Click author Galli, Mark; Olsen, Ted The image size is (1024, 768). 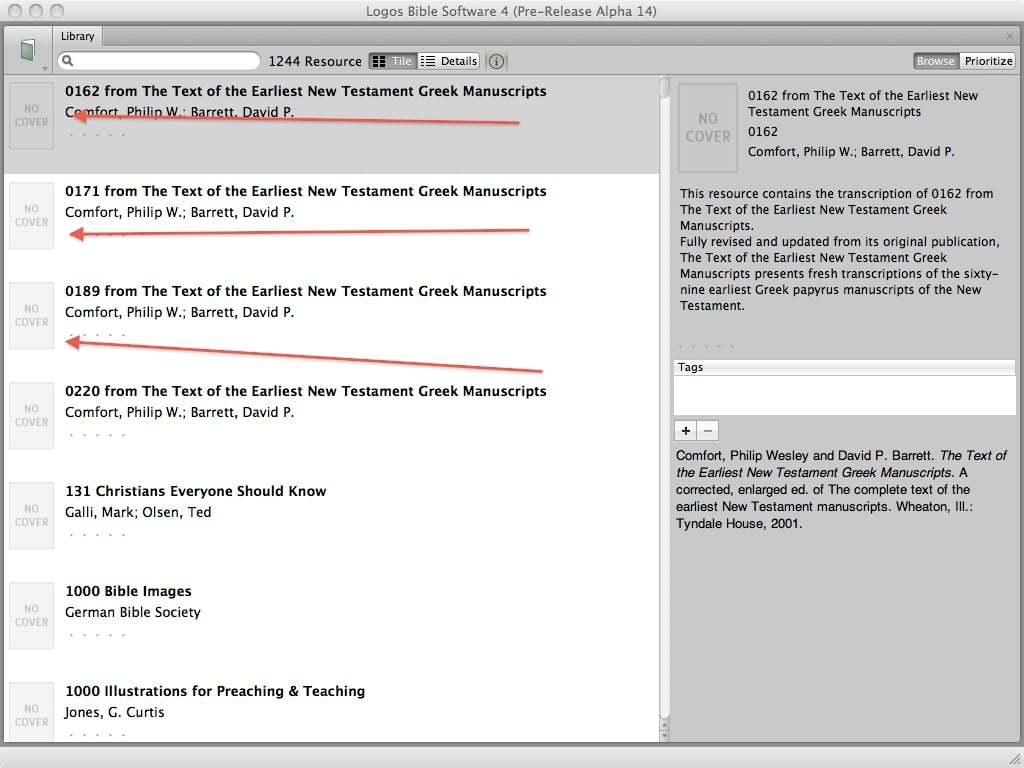138,512
